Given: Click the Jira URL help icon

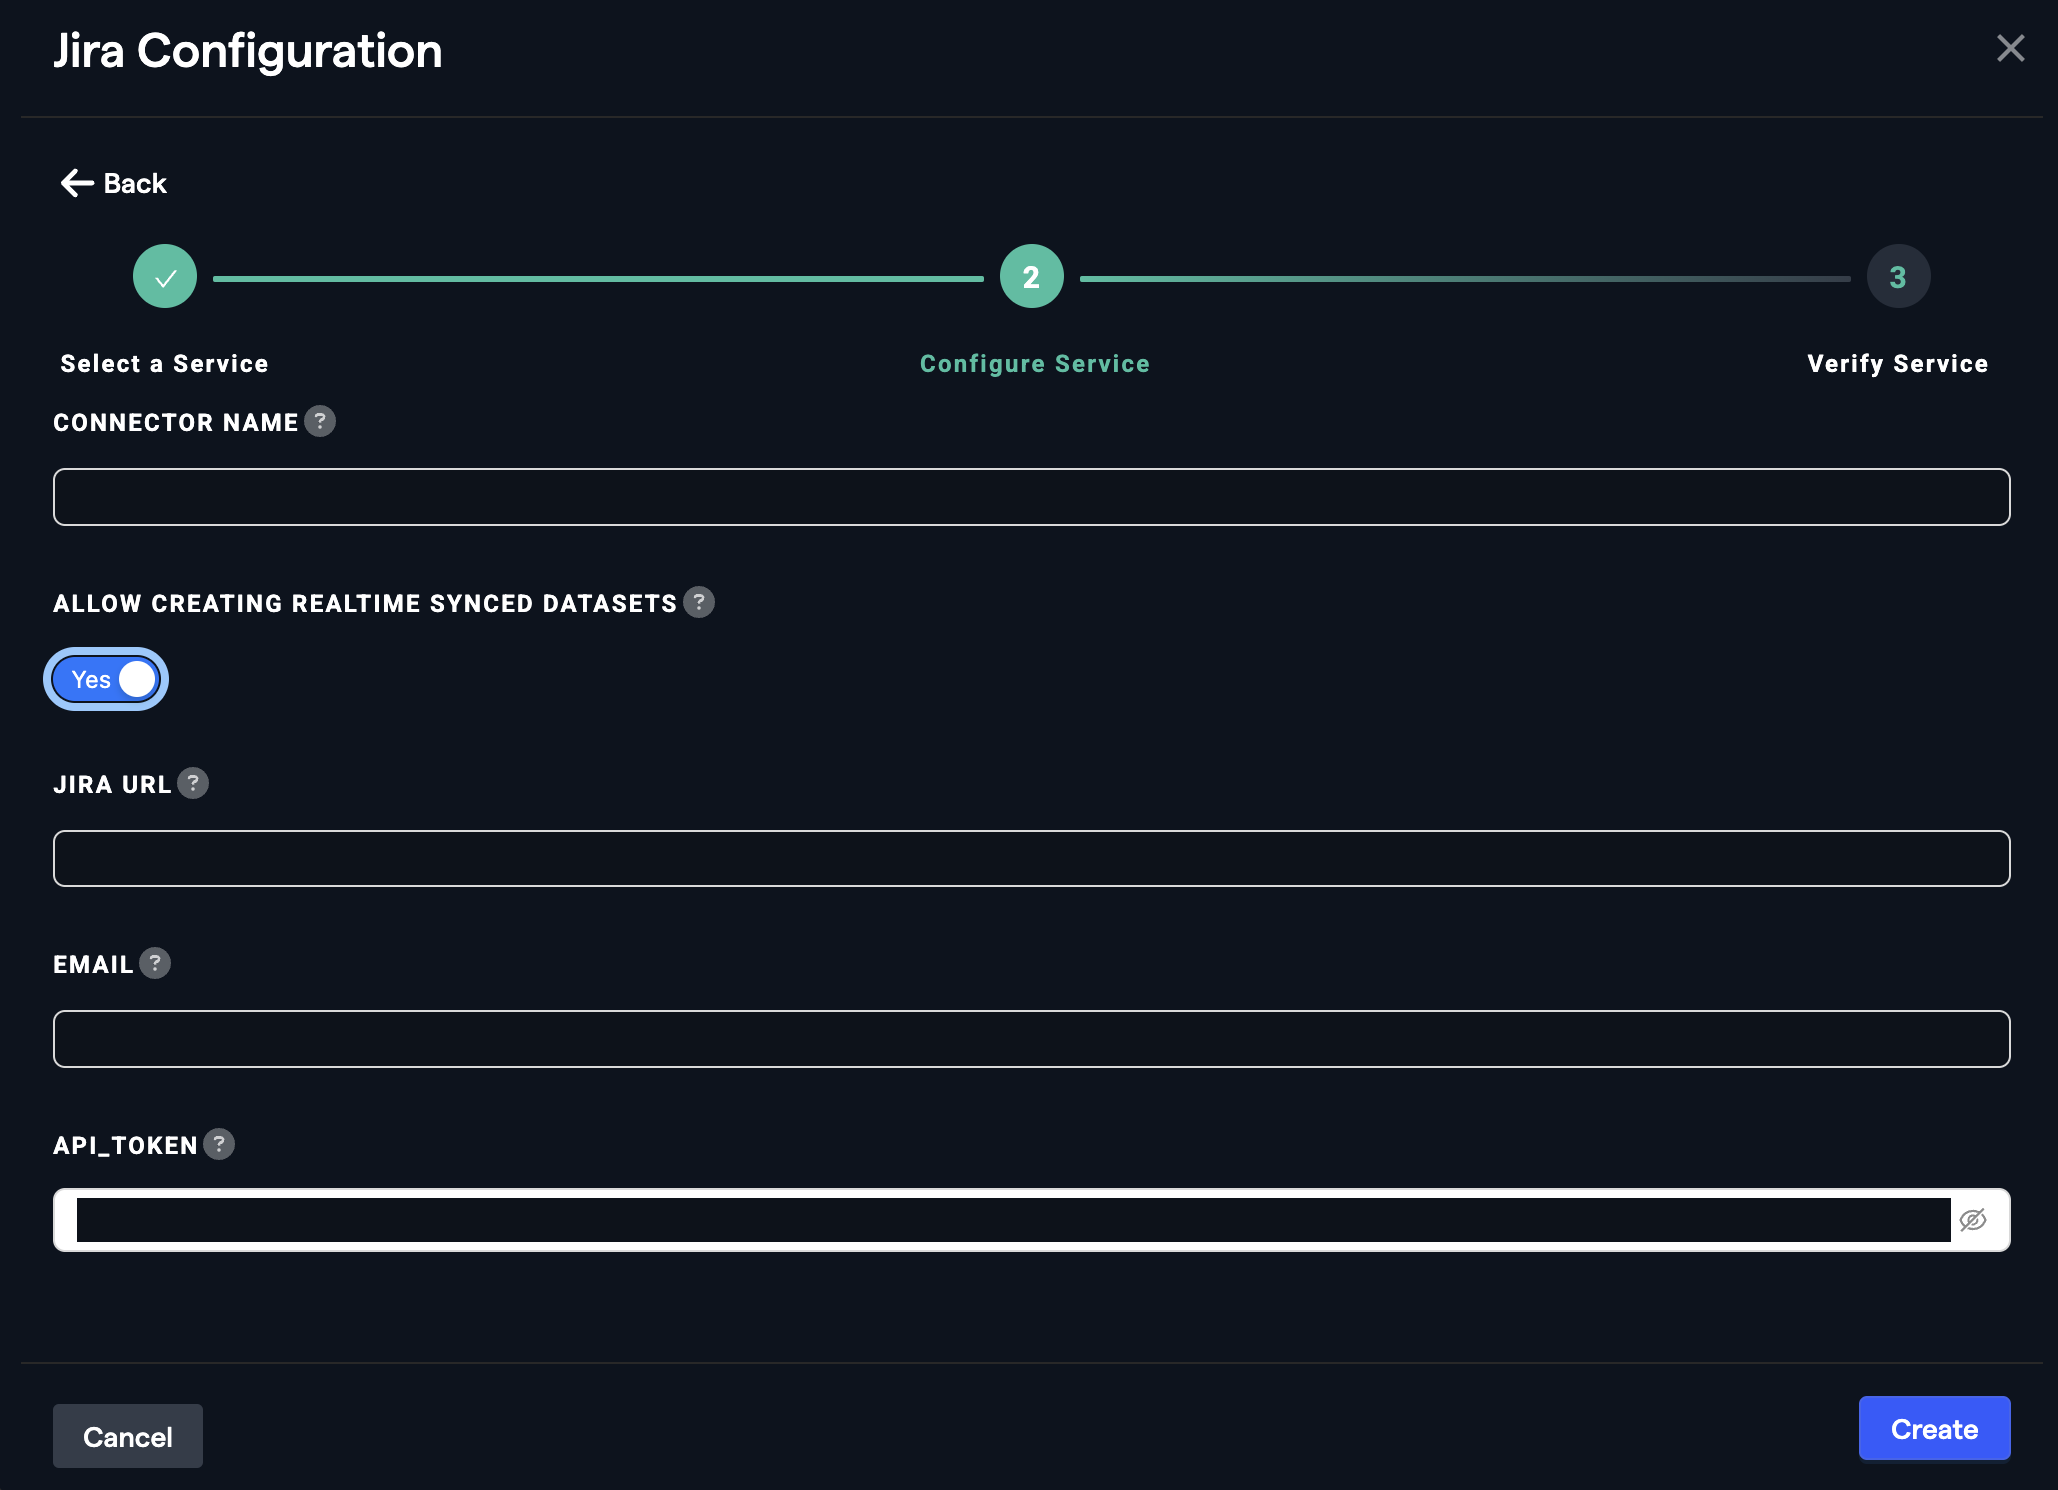Looking at the screenshot, I should click(x=193, y=783).
